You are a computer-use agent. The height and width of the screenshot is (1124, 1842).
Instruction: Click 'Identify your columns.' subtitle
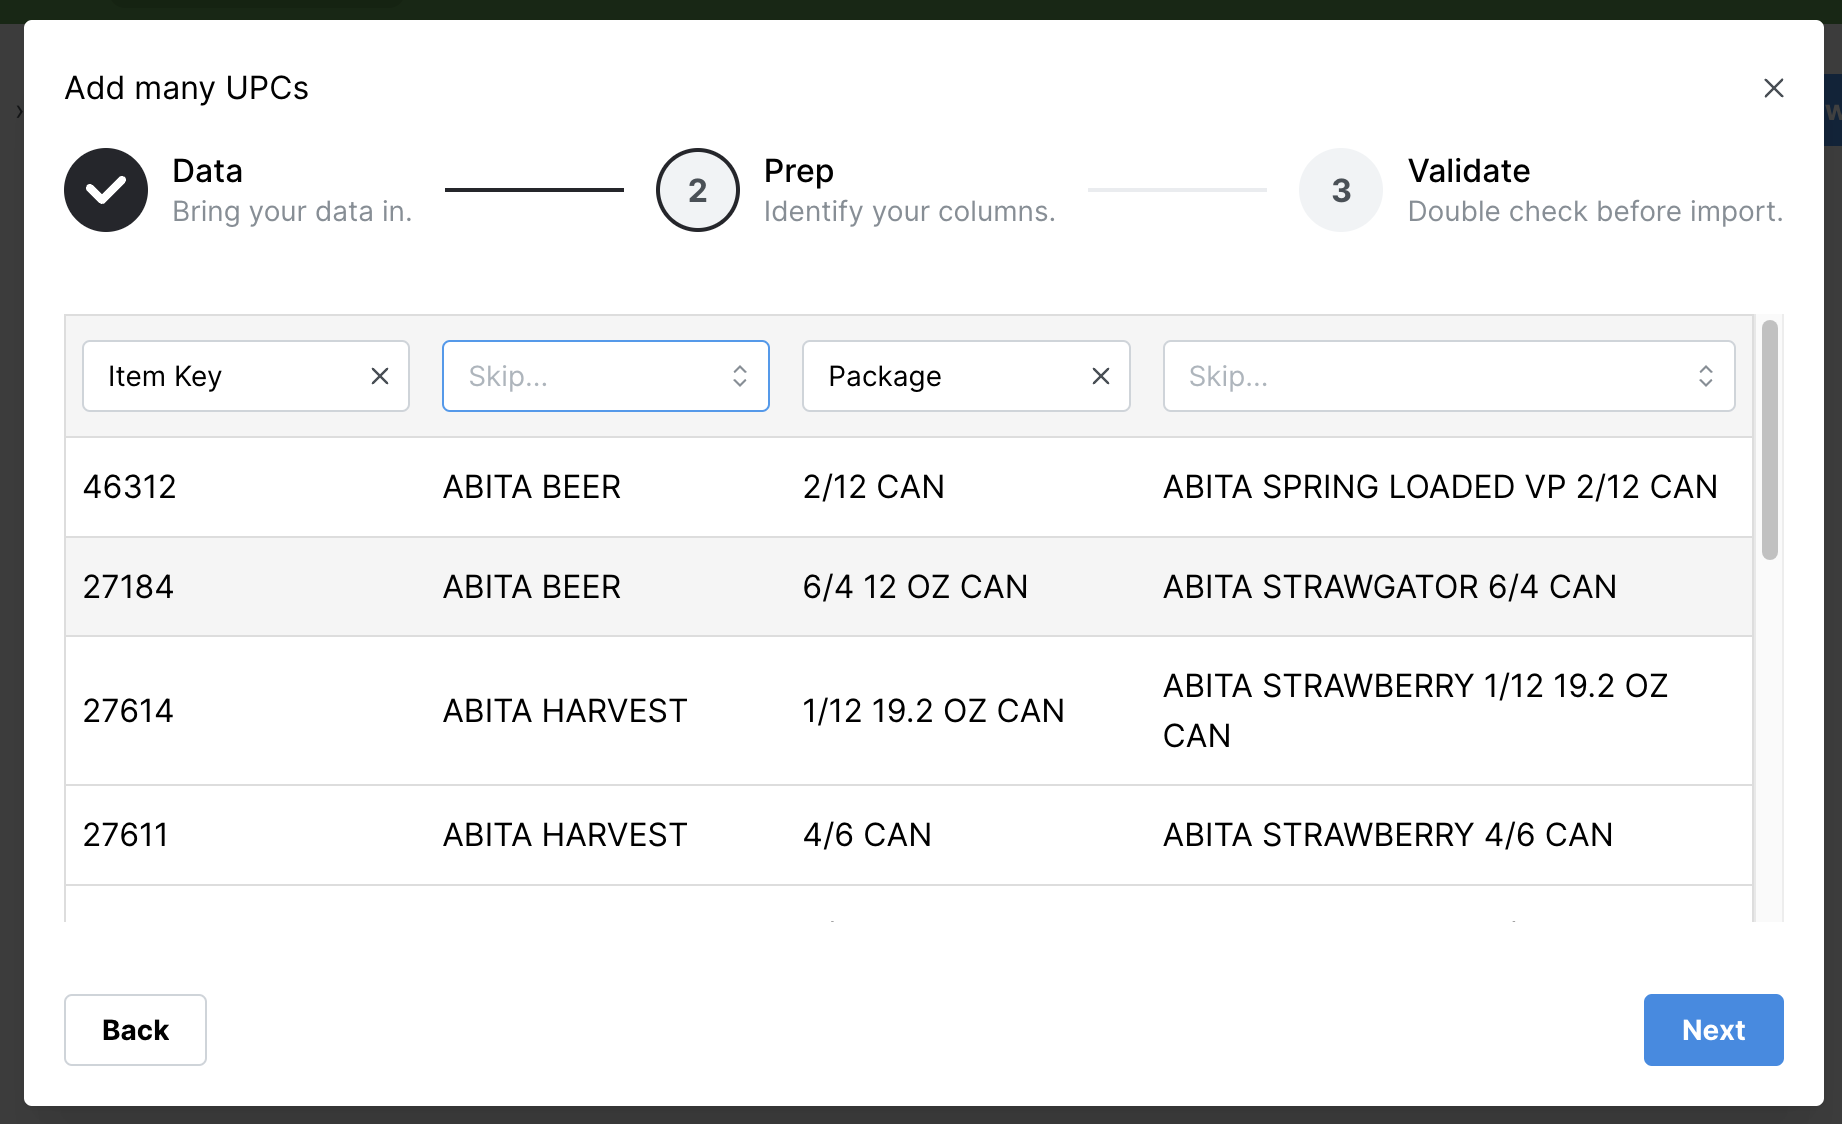910,212
